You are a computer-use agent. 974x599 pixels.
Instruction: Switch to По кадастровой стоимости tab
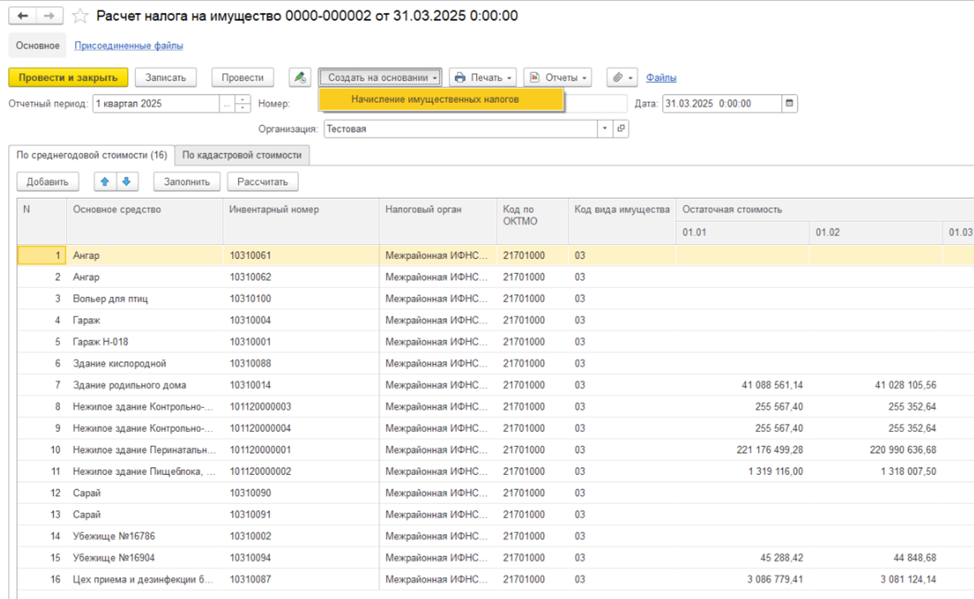tap(242, 155)
